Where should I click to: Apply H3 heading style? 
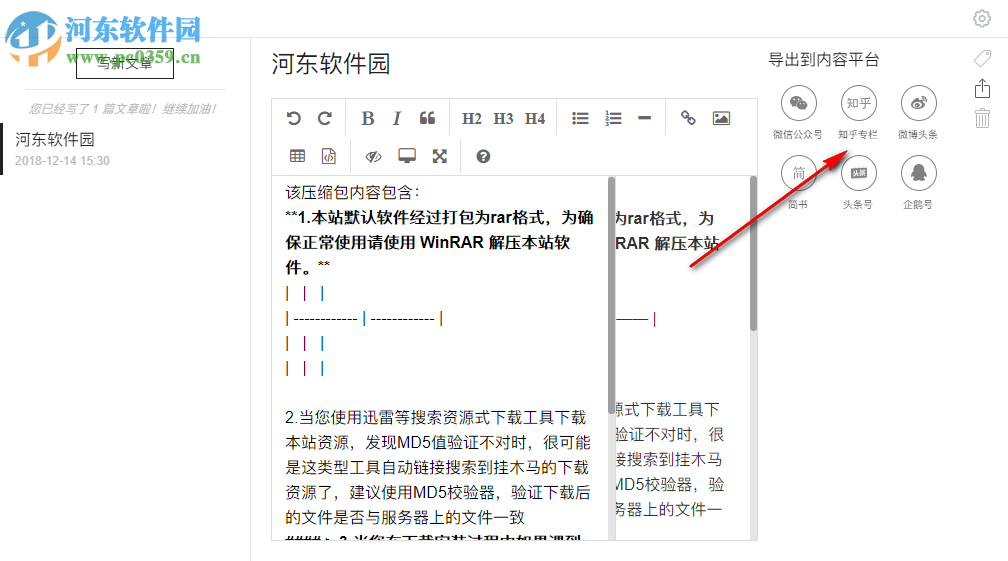point(503,118)
